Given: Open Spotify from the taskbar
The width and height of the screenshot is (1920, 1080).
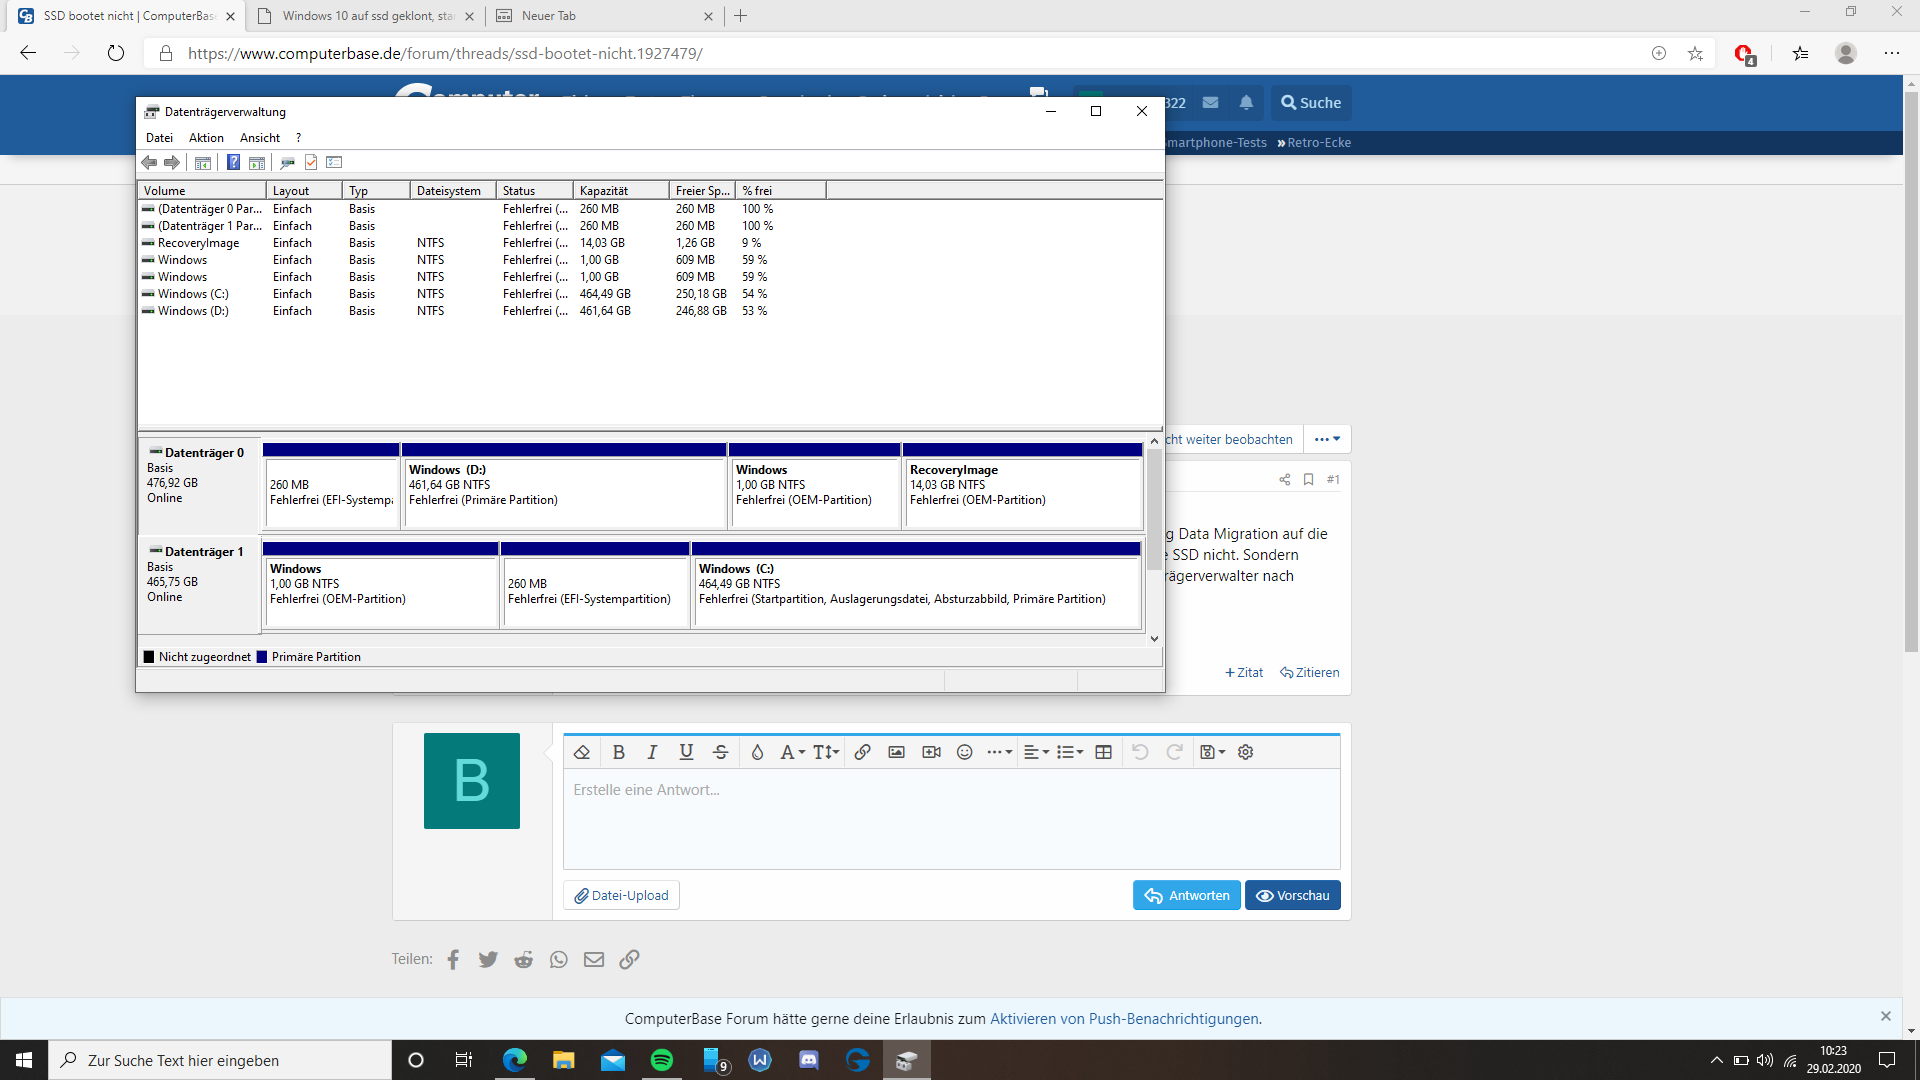Looking at the screenshot, I should pos(662,1060).
